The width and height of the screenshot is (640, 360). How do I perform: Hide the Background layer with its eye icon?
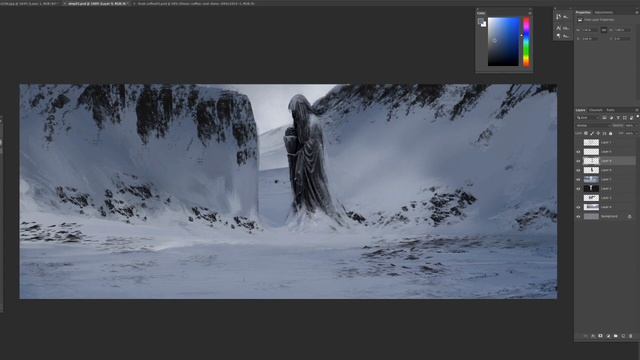point(578,216)
